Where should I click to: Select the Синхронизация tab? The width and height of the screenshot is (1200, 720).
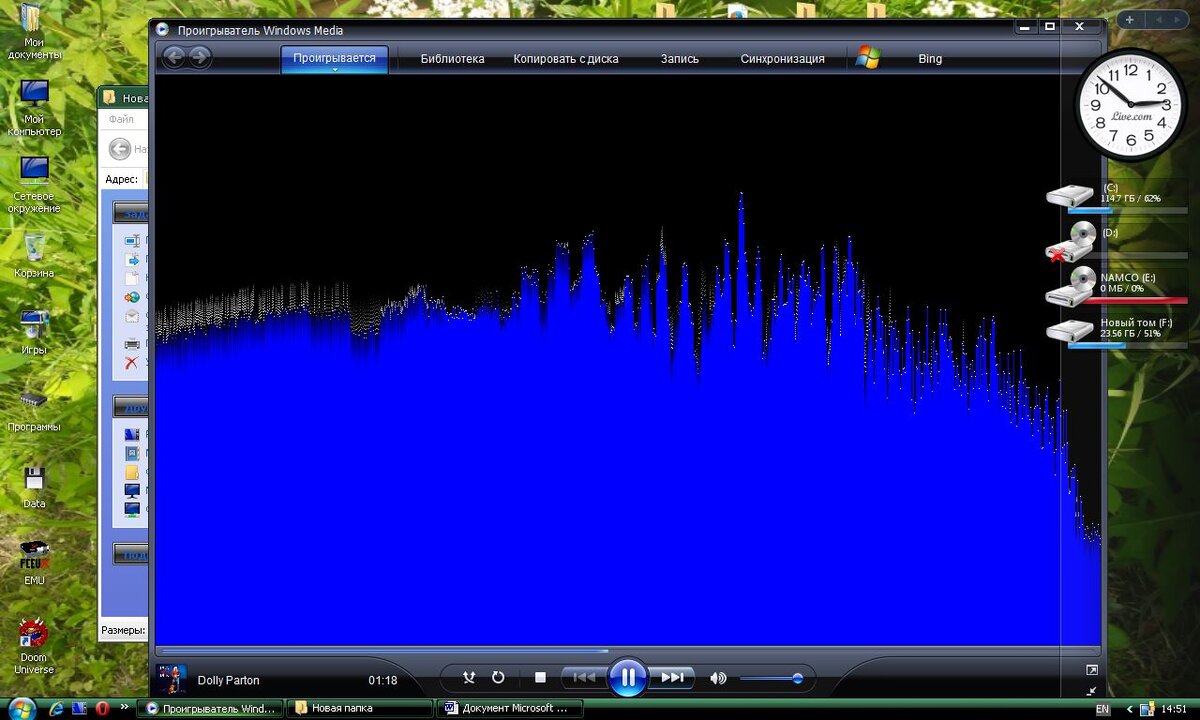[783, 59]
